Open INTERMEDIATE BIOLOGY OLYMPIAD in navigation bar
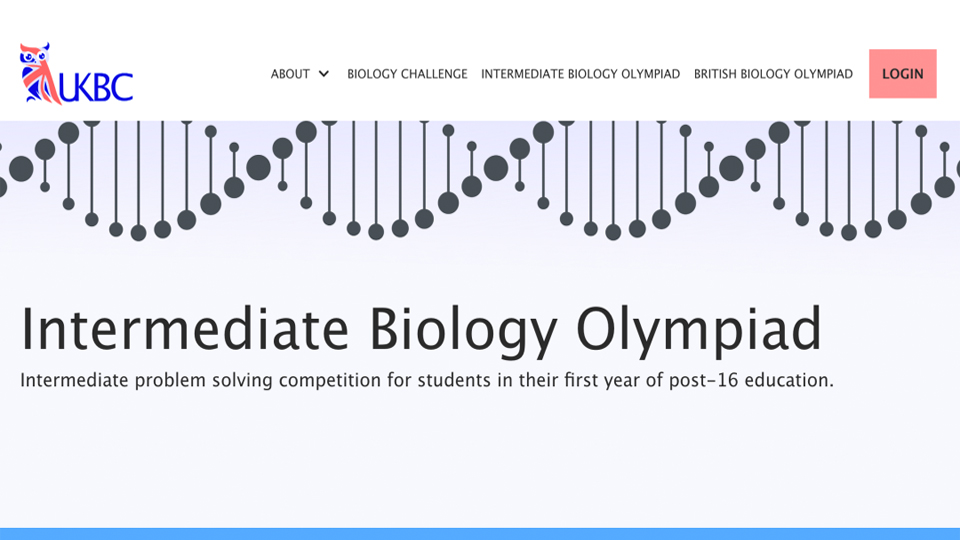This screenshot has width=960, height=540. 580,74
